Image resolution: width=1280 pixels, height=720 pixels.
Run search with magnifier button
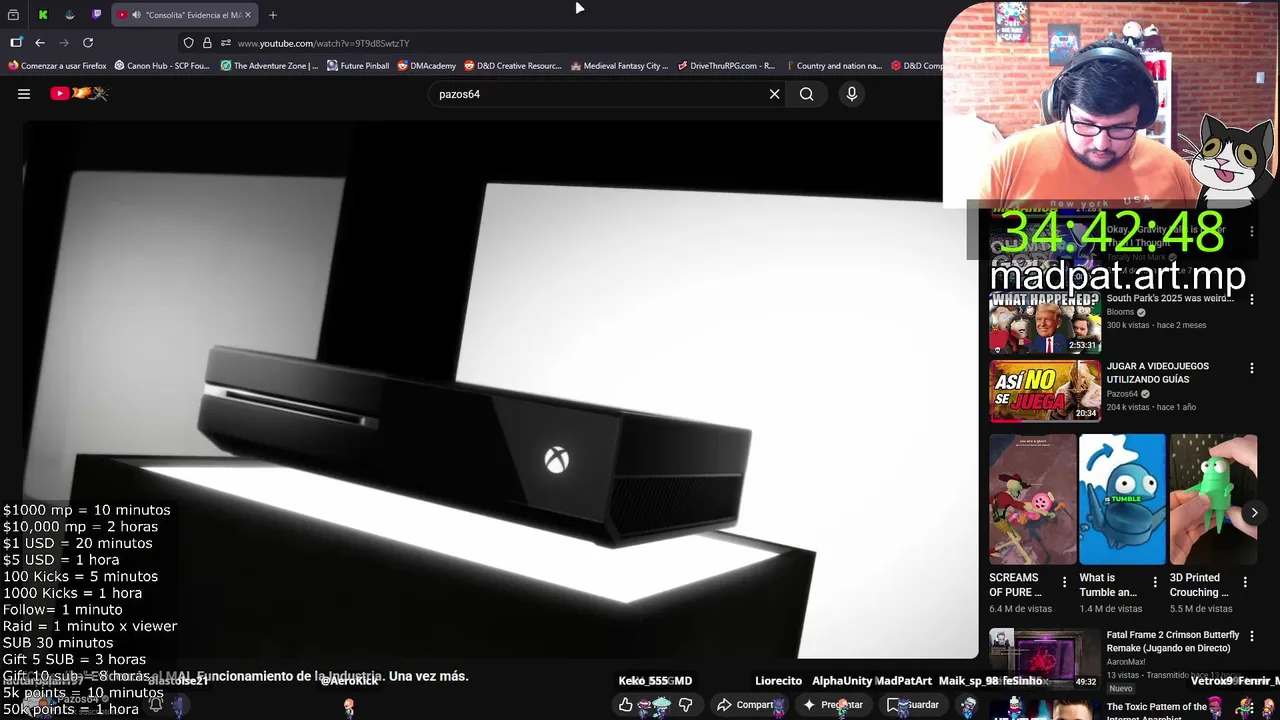point(806,94)
